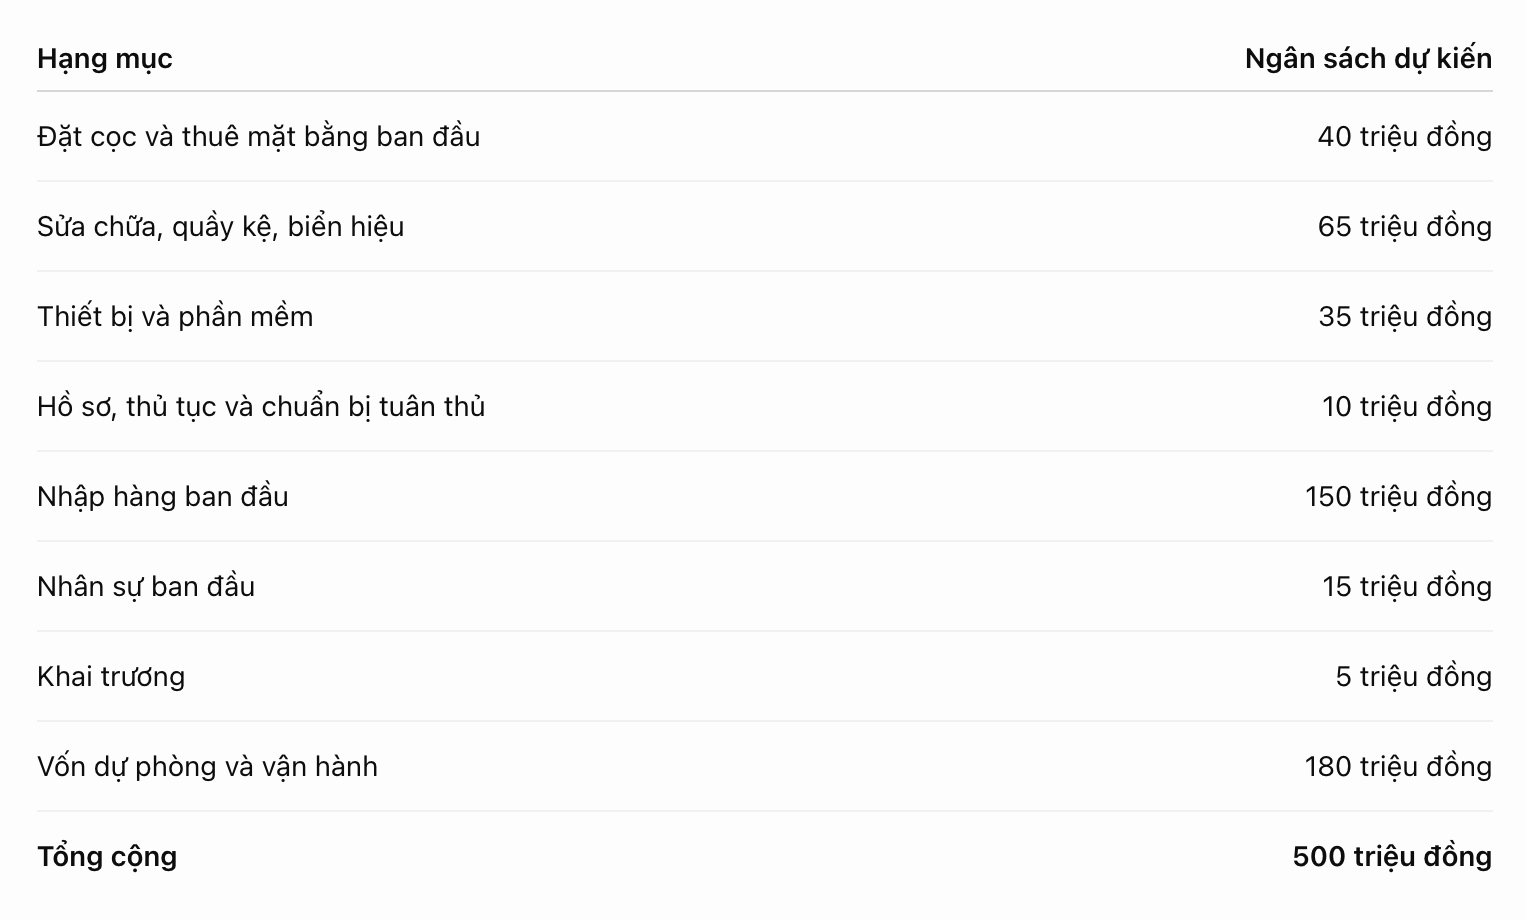Select the 'Nhân sự ban đầu' item
Viewport: 1526px width, 920px height.
click(146, 587)
